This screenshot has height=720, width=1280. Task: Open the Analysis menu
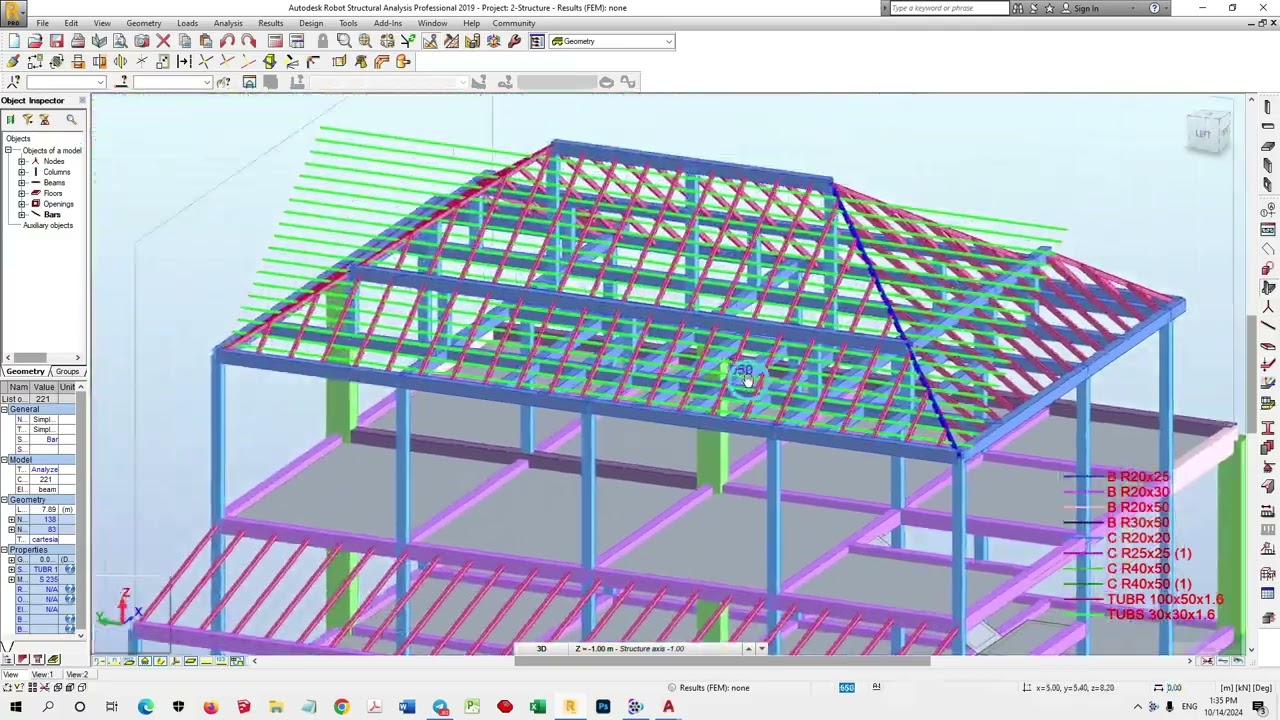pos(228,23)
